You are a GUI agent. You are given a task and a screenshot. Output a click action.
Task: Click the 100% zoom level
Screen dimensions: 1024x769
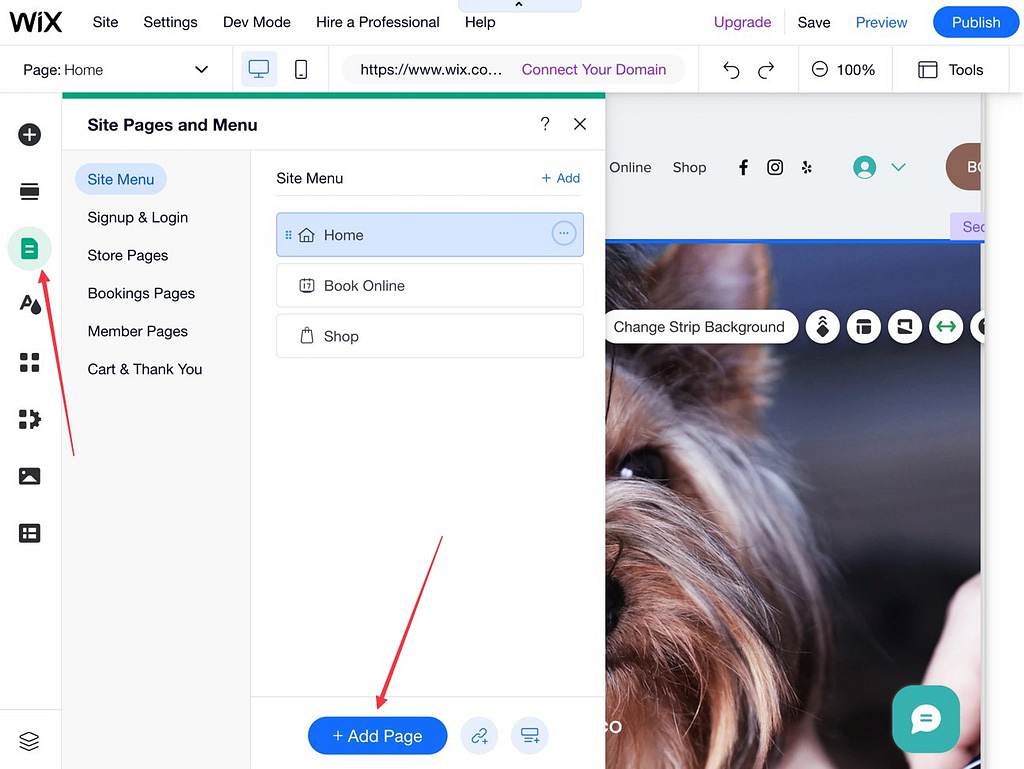(x=856, y=70)
